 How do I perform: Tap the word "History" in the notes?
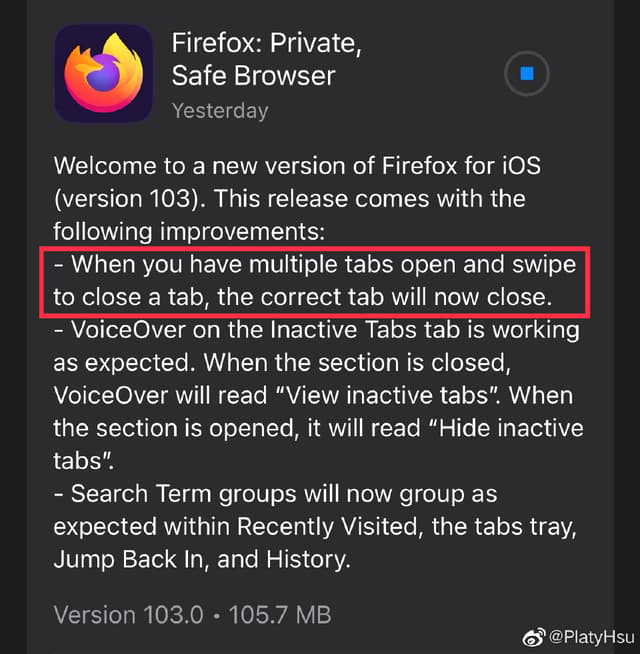[308, 560]
